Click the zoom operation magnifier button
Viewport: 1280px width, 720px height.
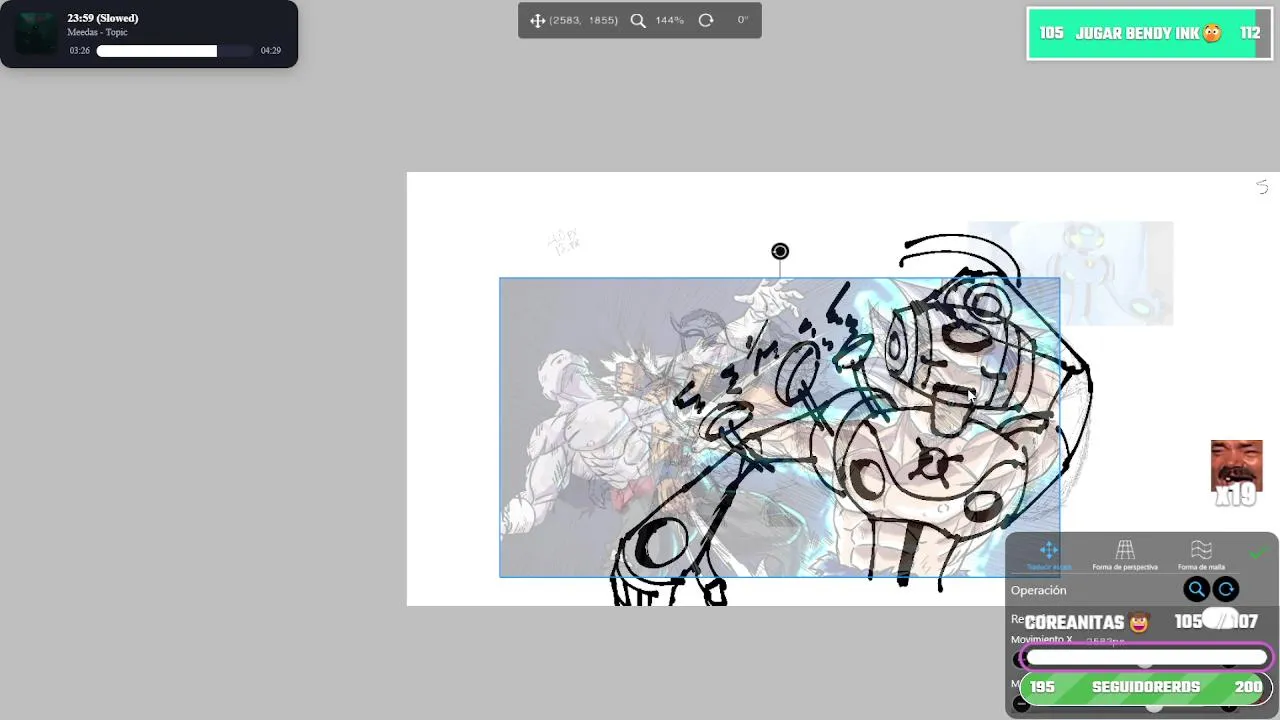(x=1196, y=590)
